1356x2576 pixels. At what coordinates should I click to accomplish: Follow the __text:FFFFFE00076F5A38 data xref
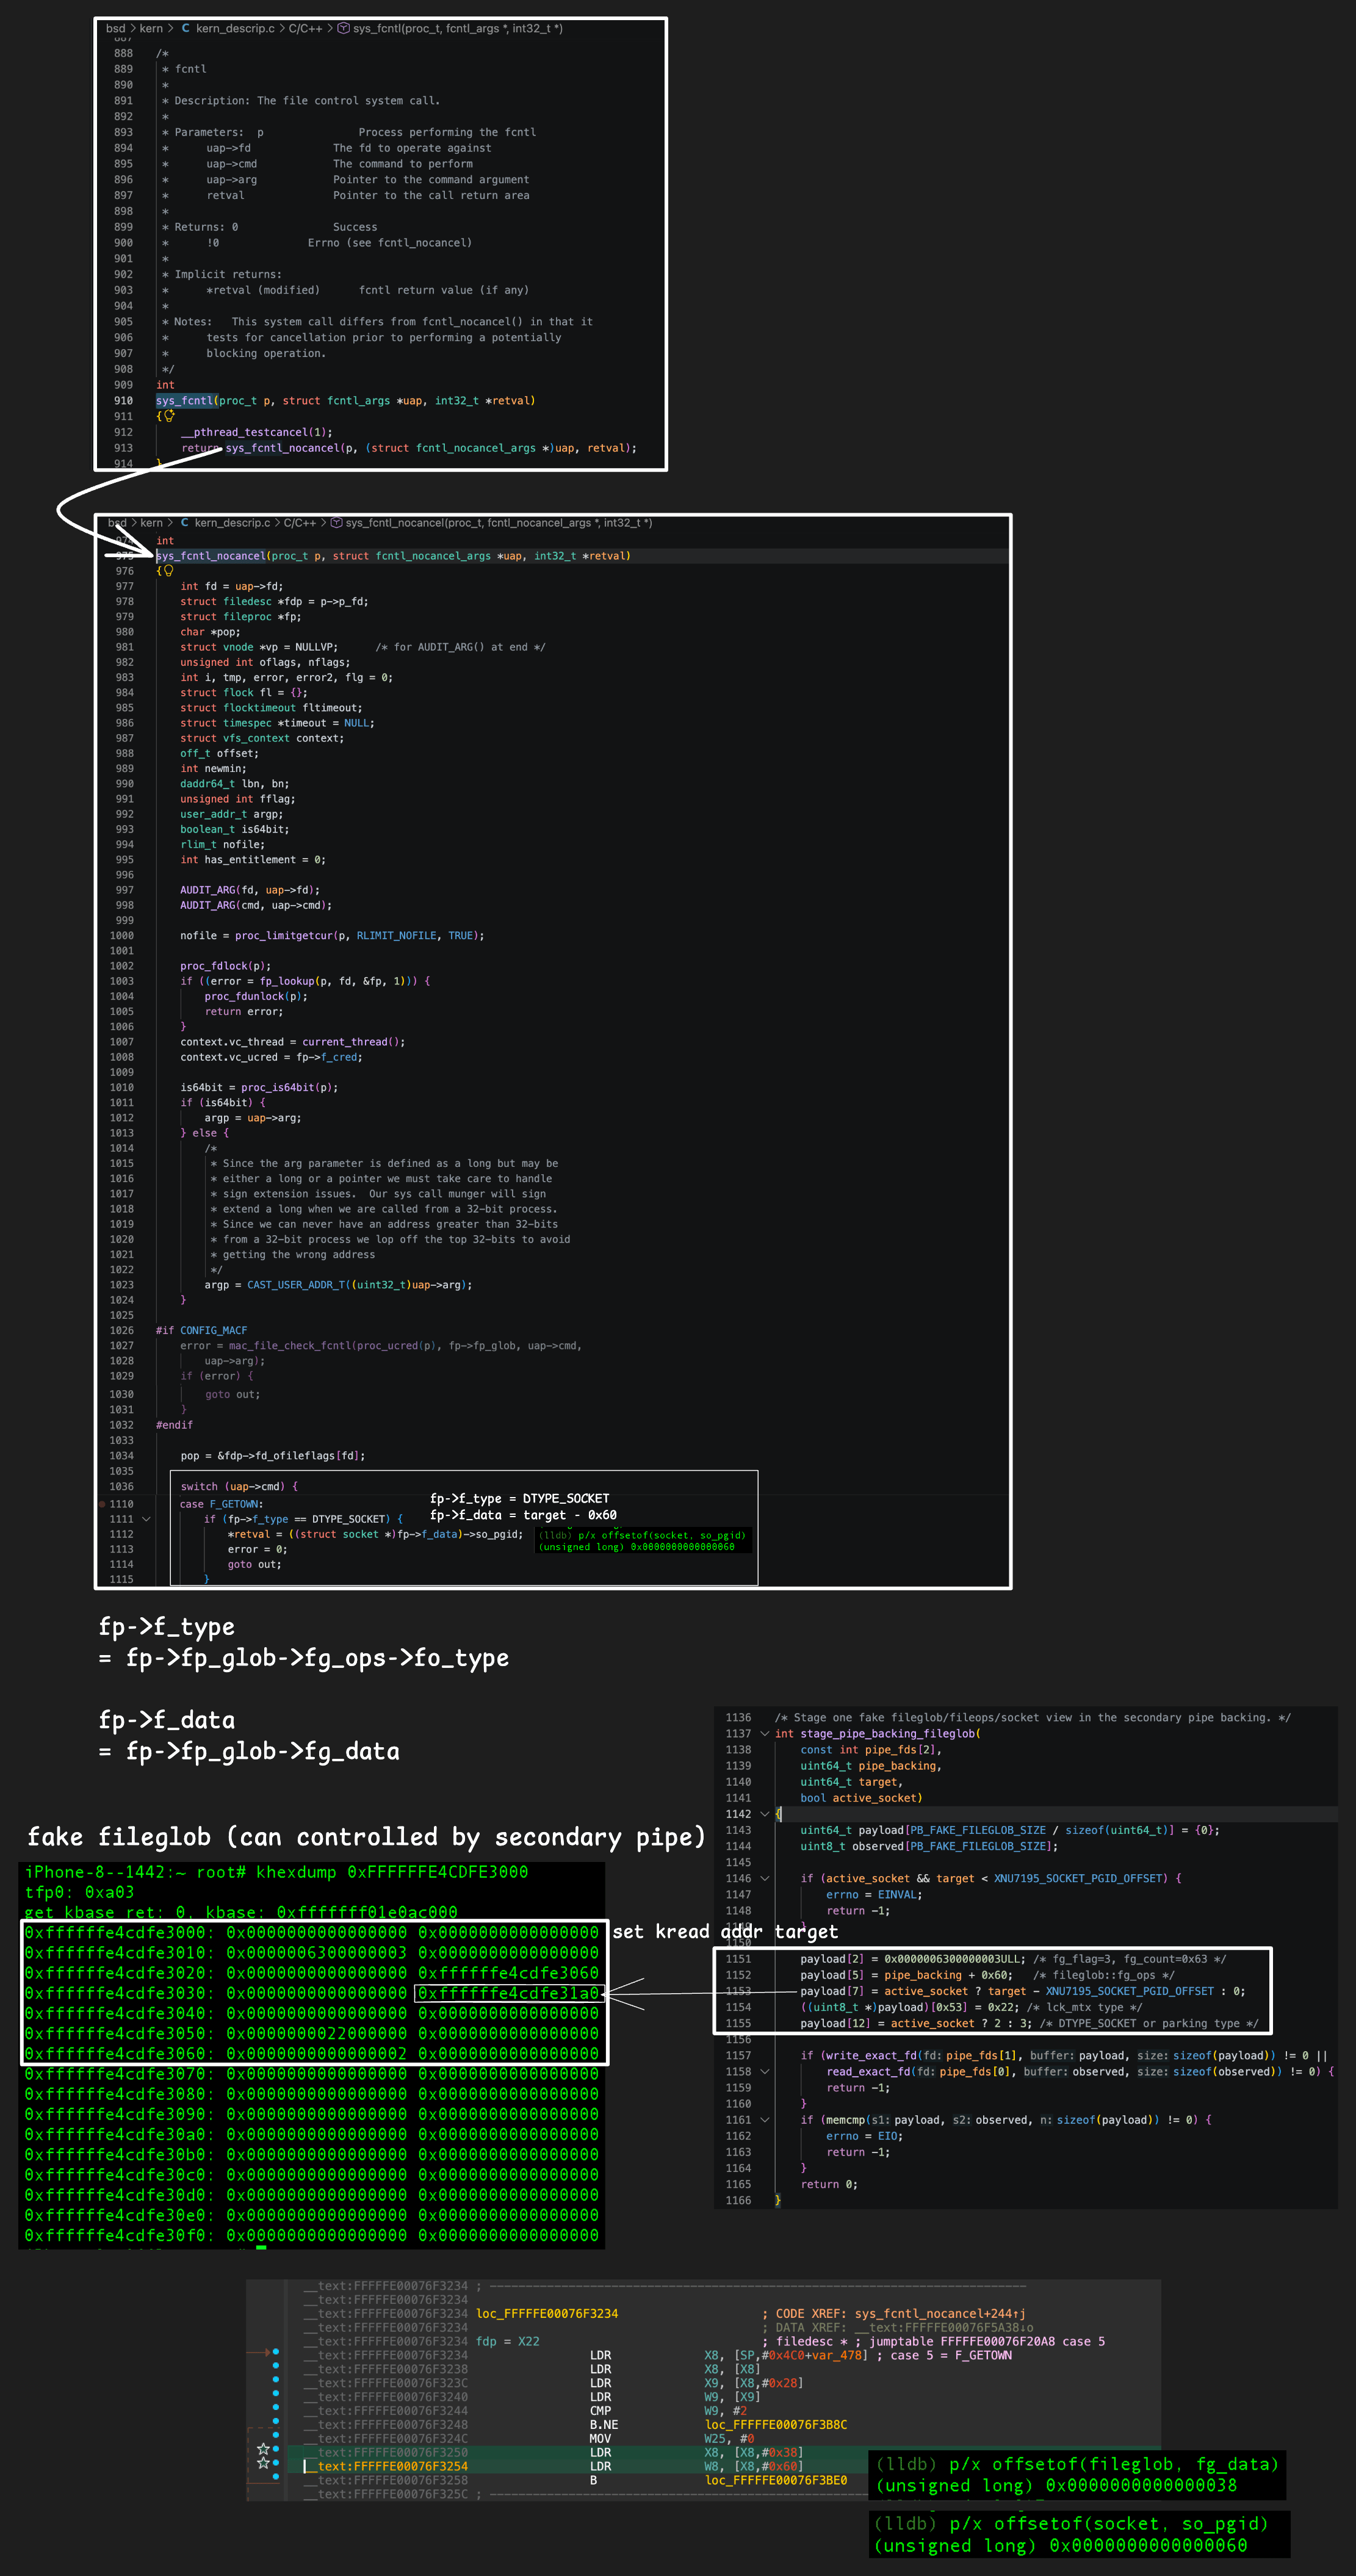click(944, 2327)
